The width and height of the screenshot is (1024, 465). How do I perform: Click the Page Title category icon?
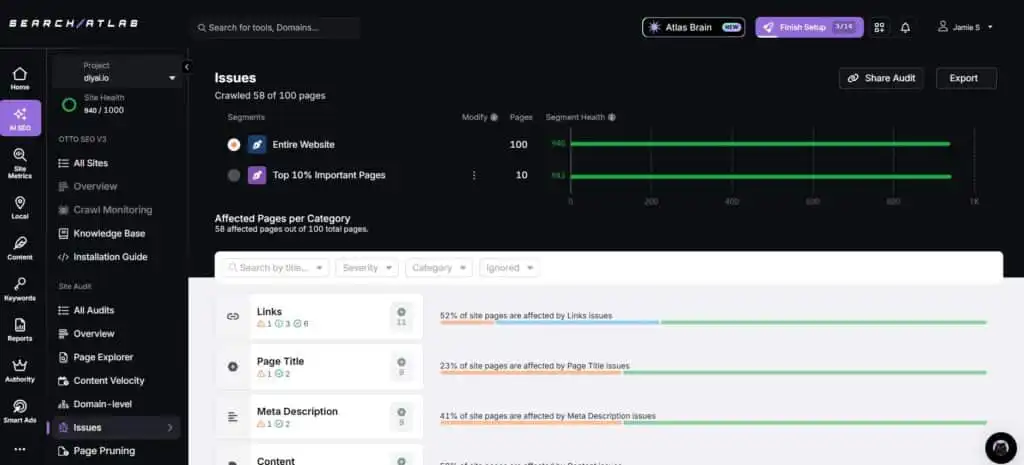[232, 367]
